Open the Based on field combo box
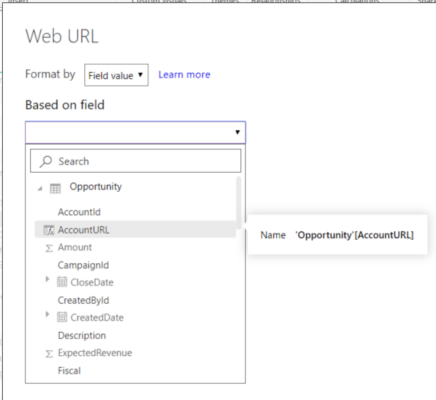Image resolution: width=436 pixels, height=400 pixels. 135,132
